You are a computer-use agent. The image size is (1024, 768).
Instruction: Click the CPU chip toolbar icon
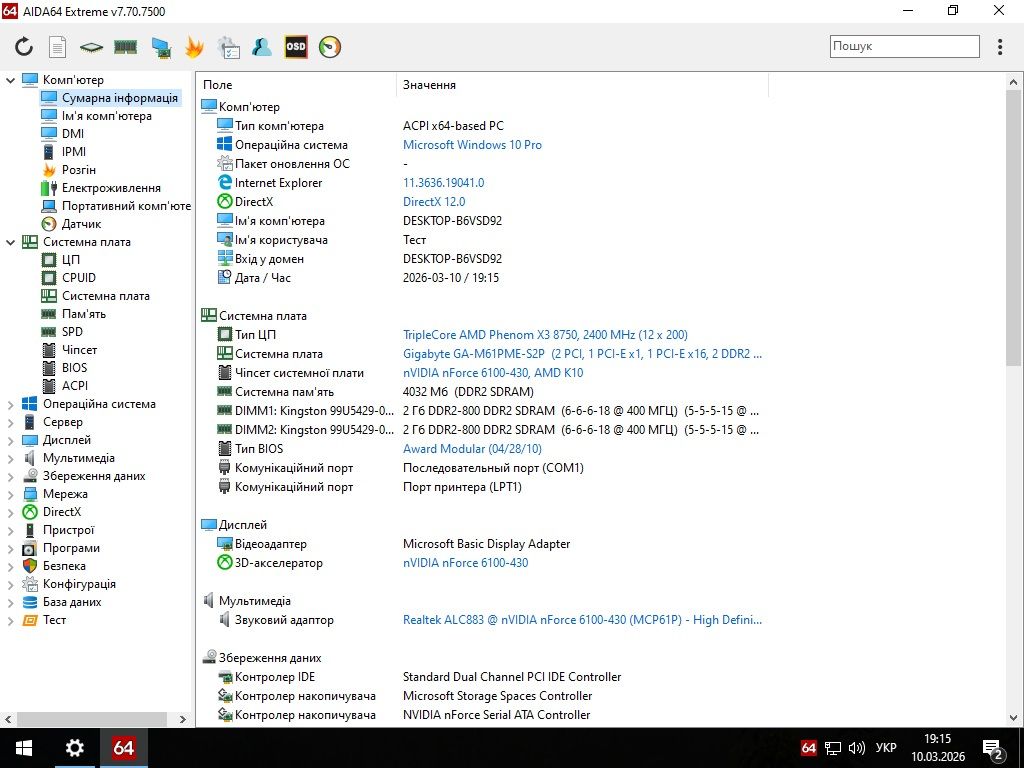(x=91, y=47)
